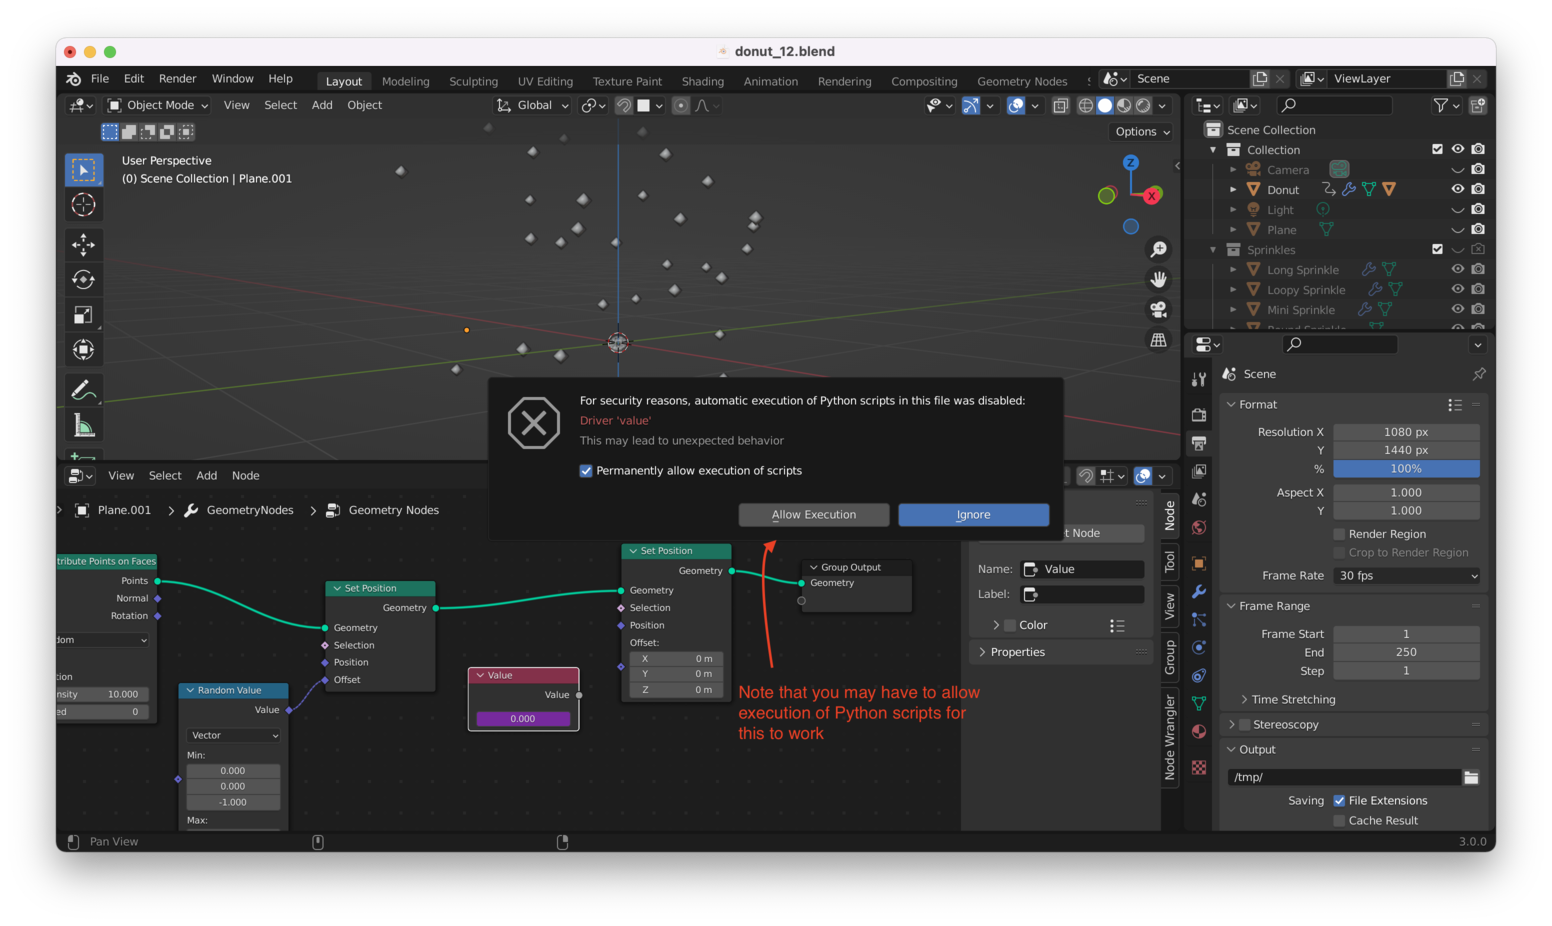Switch to the Shading workspace tab
Image resolution: width=1552 pixels, height=926 pixels.
pos(702,81)
